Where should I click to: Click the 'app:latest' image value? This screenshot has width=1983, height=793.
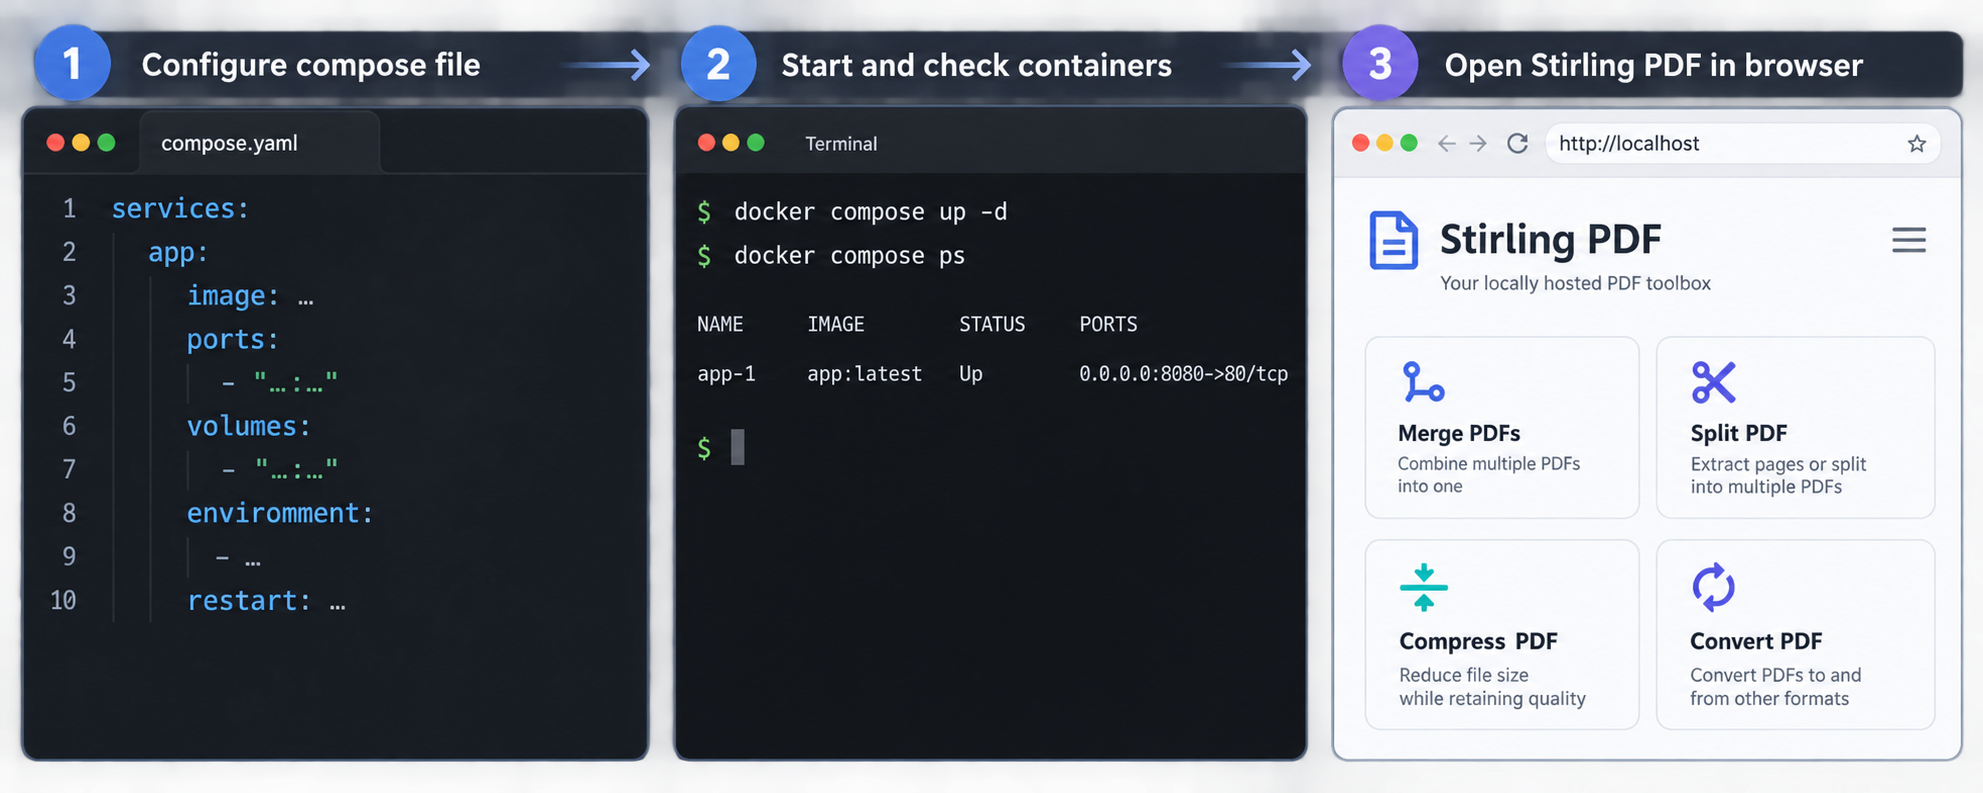click(864, 374)
